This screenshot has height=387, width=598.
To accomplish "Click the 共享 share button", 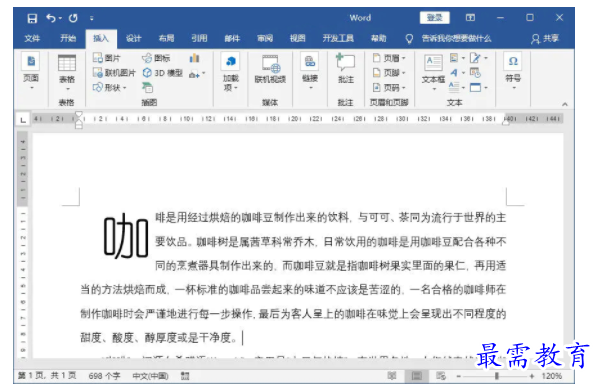I will [545, 38].
